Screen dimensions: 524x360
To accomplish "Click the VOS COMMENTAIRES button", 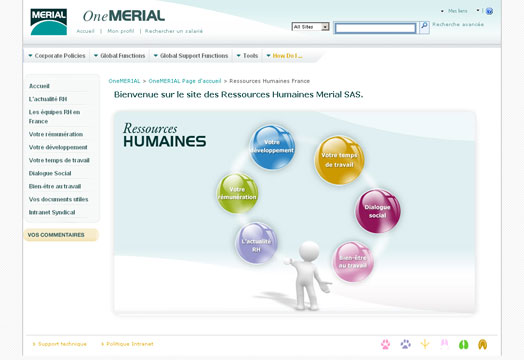I will [61, 235].
